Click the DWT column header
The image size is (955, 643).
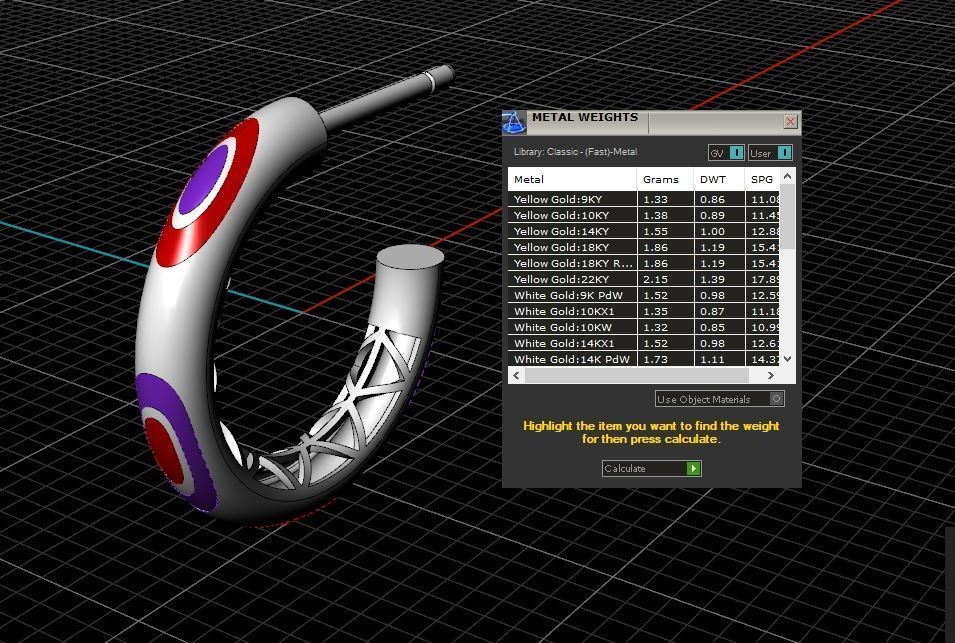[719, 179]
